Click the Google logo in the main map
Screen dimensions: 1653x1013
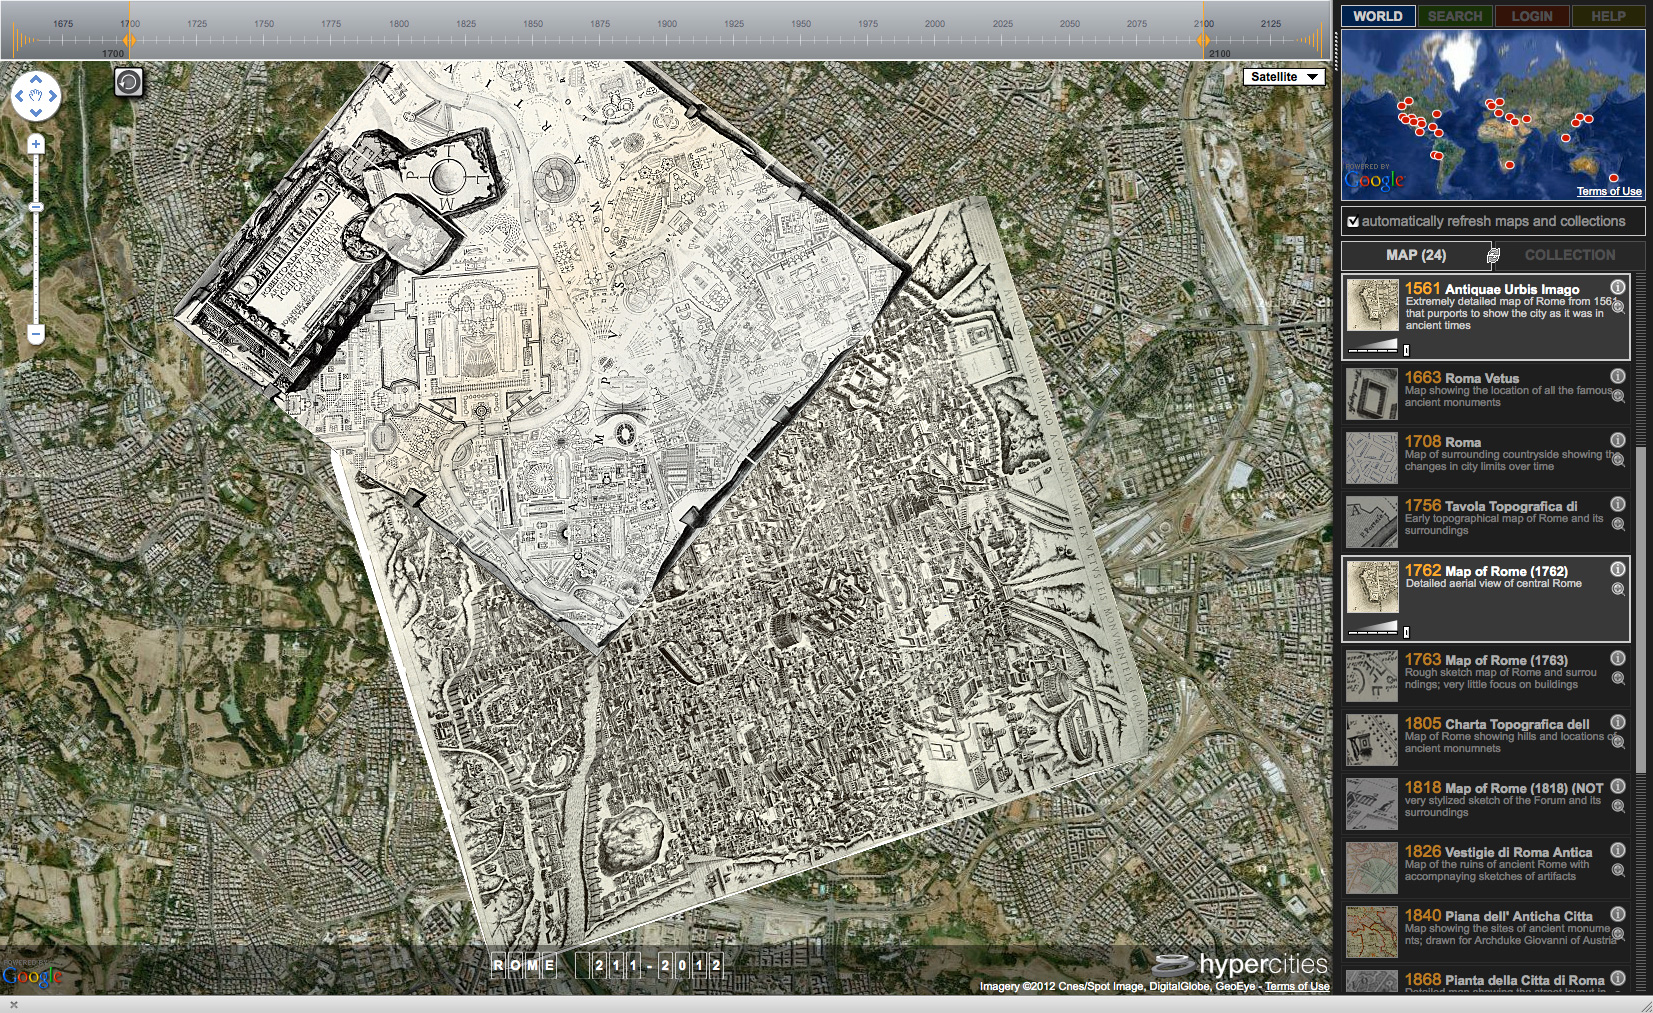click(32, 975)
